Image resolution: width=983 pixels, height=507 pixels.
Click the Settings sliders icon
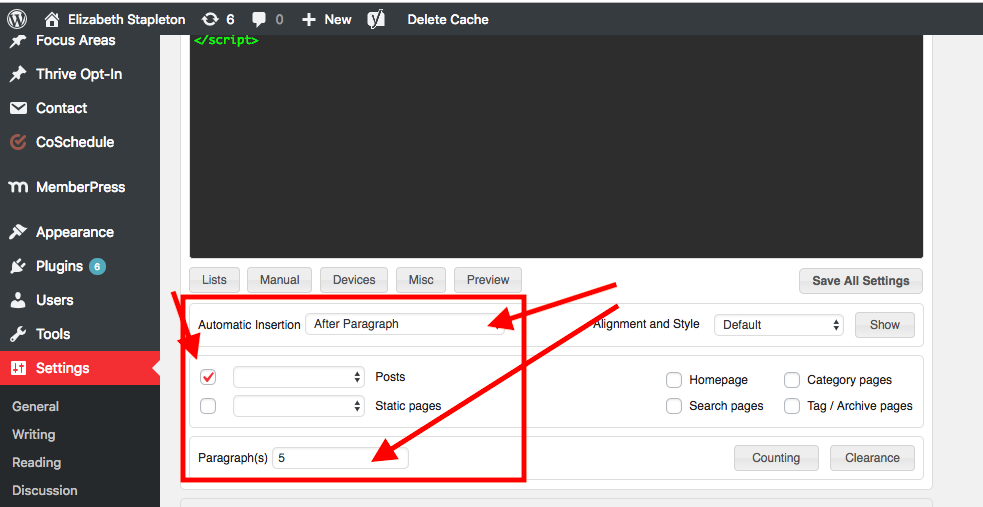[18, 368]
